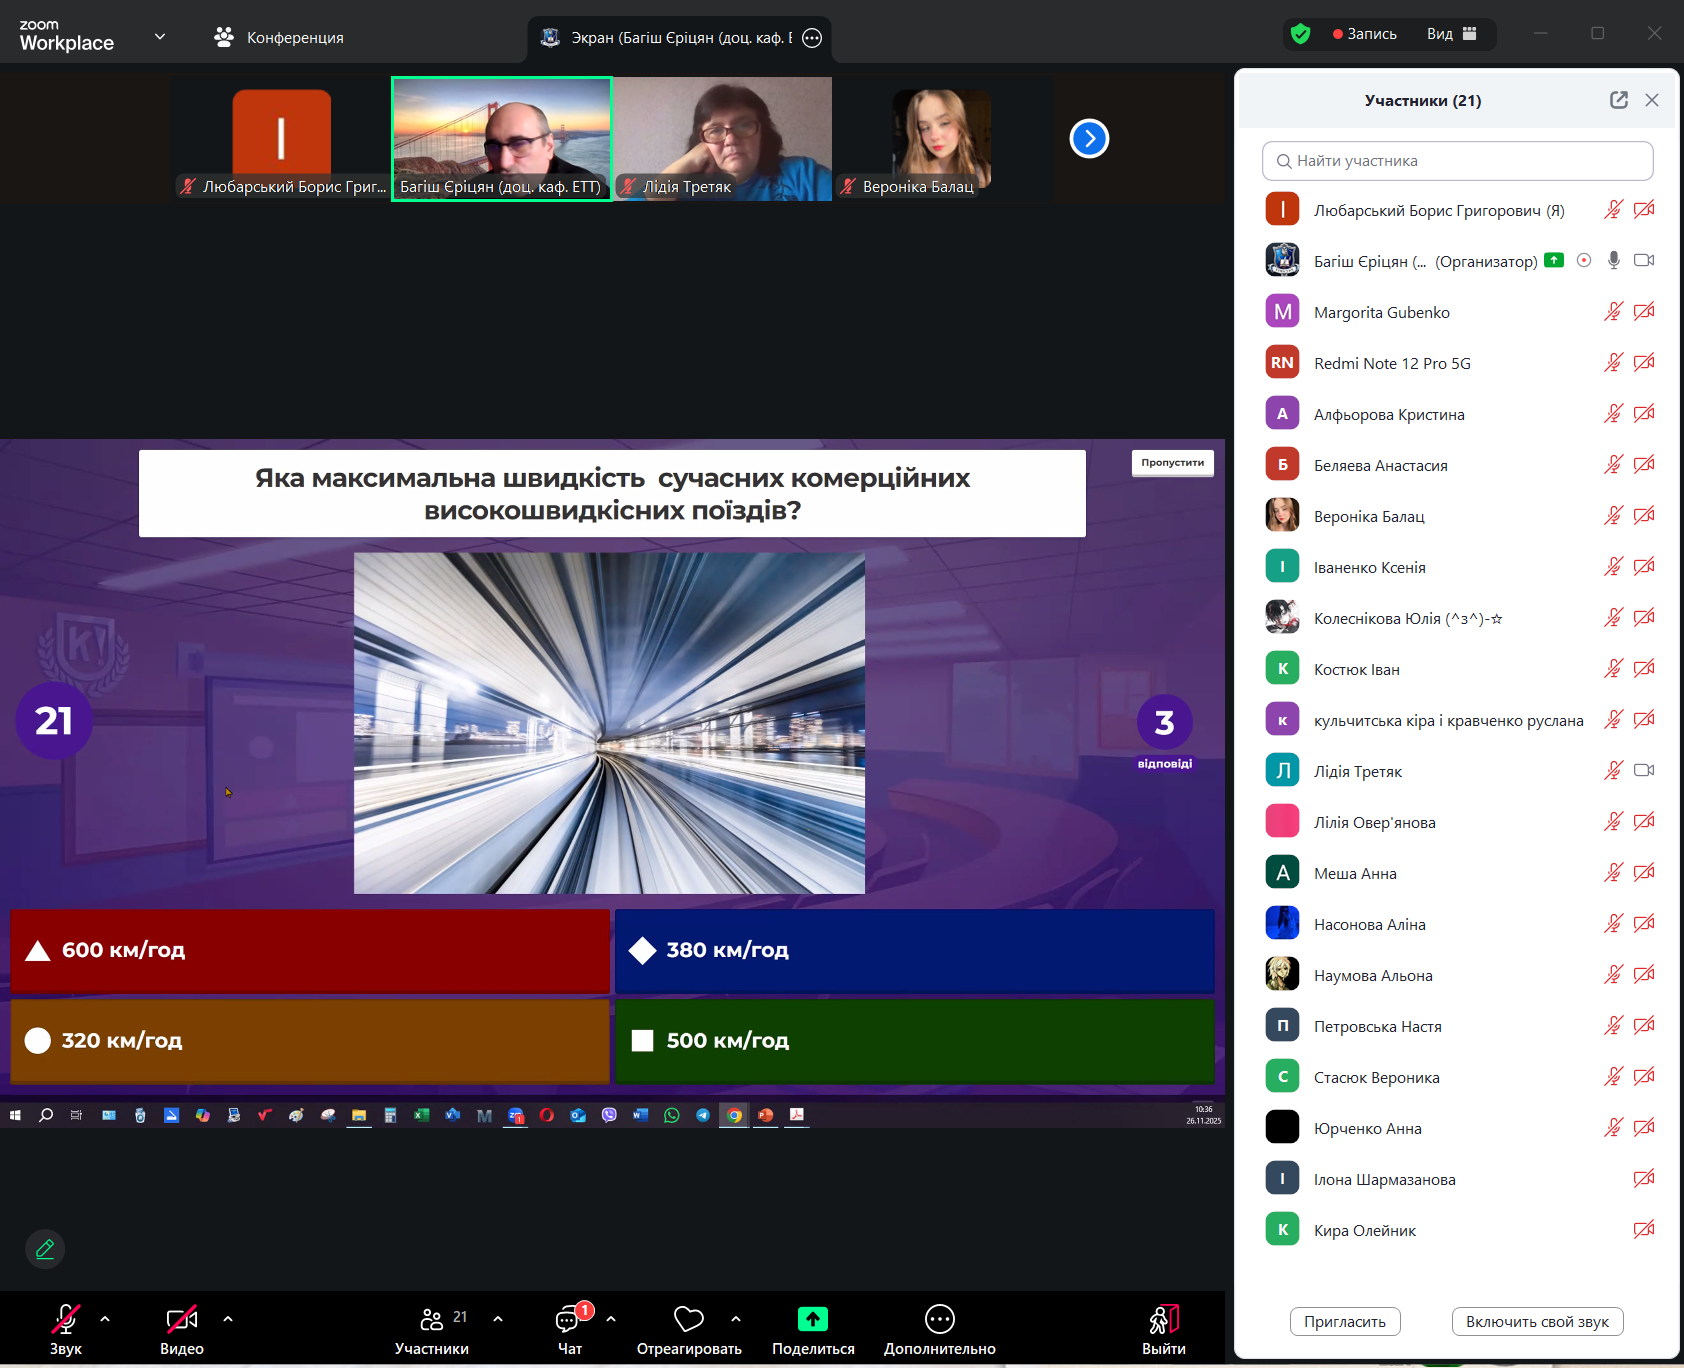The image size is (1684, 1368).
Task: Open the Участники list from the toolbar
Action: 432,1330
